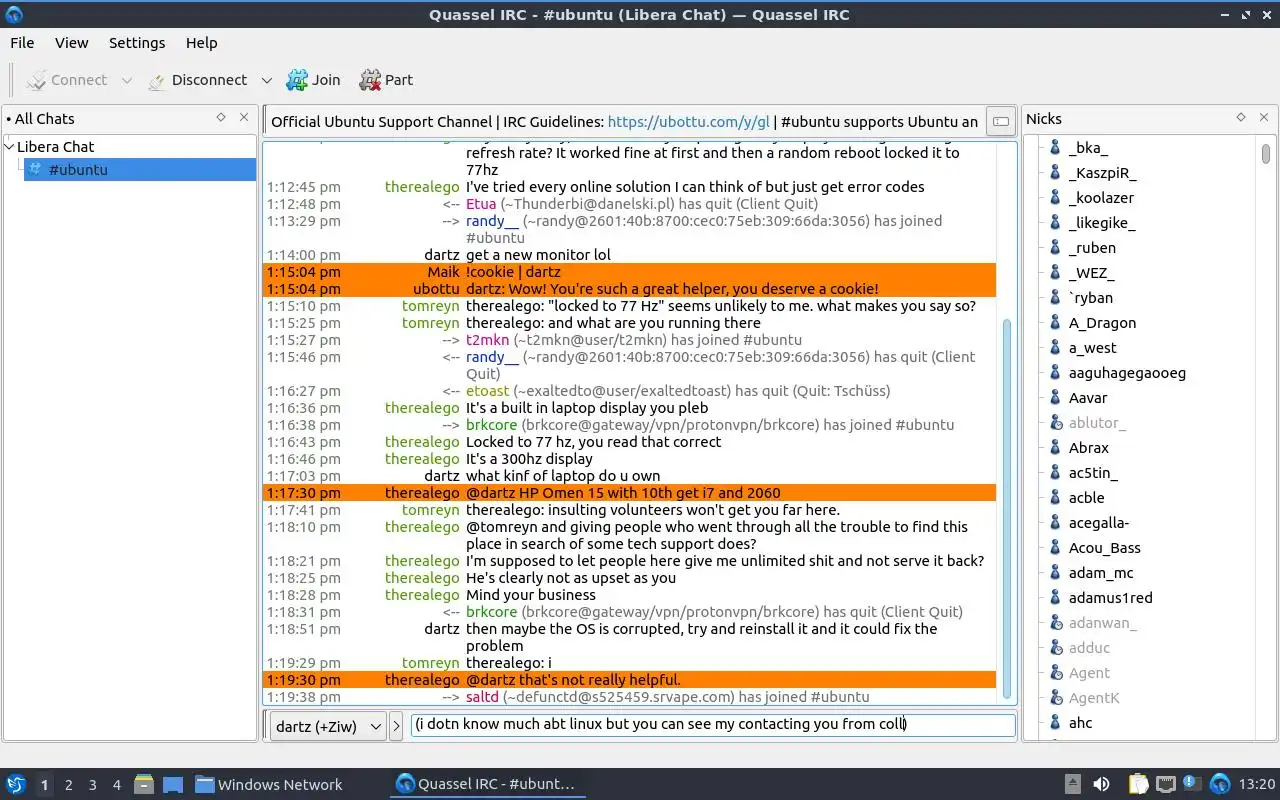Click nick etoast in quit message

[488, 391]
